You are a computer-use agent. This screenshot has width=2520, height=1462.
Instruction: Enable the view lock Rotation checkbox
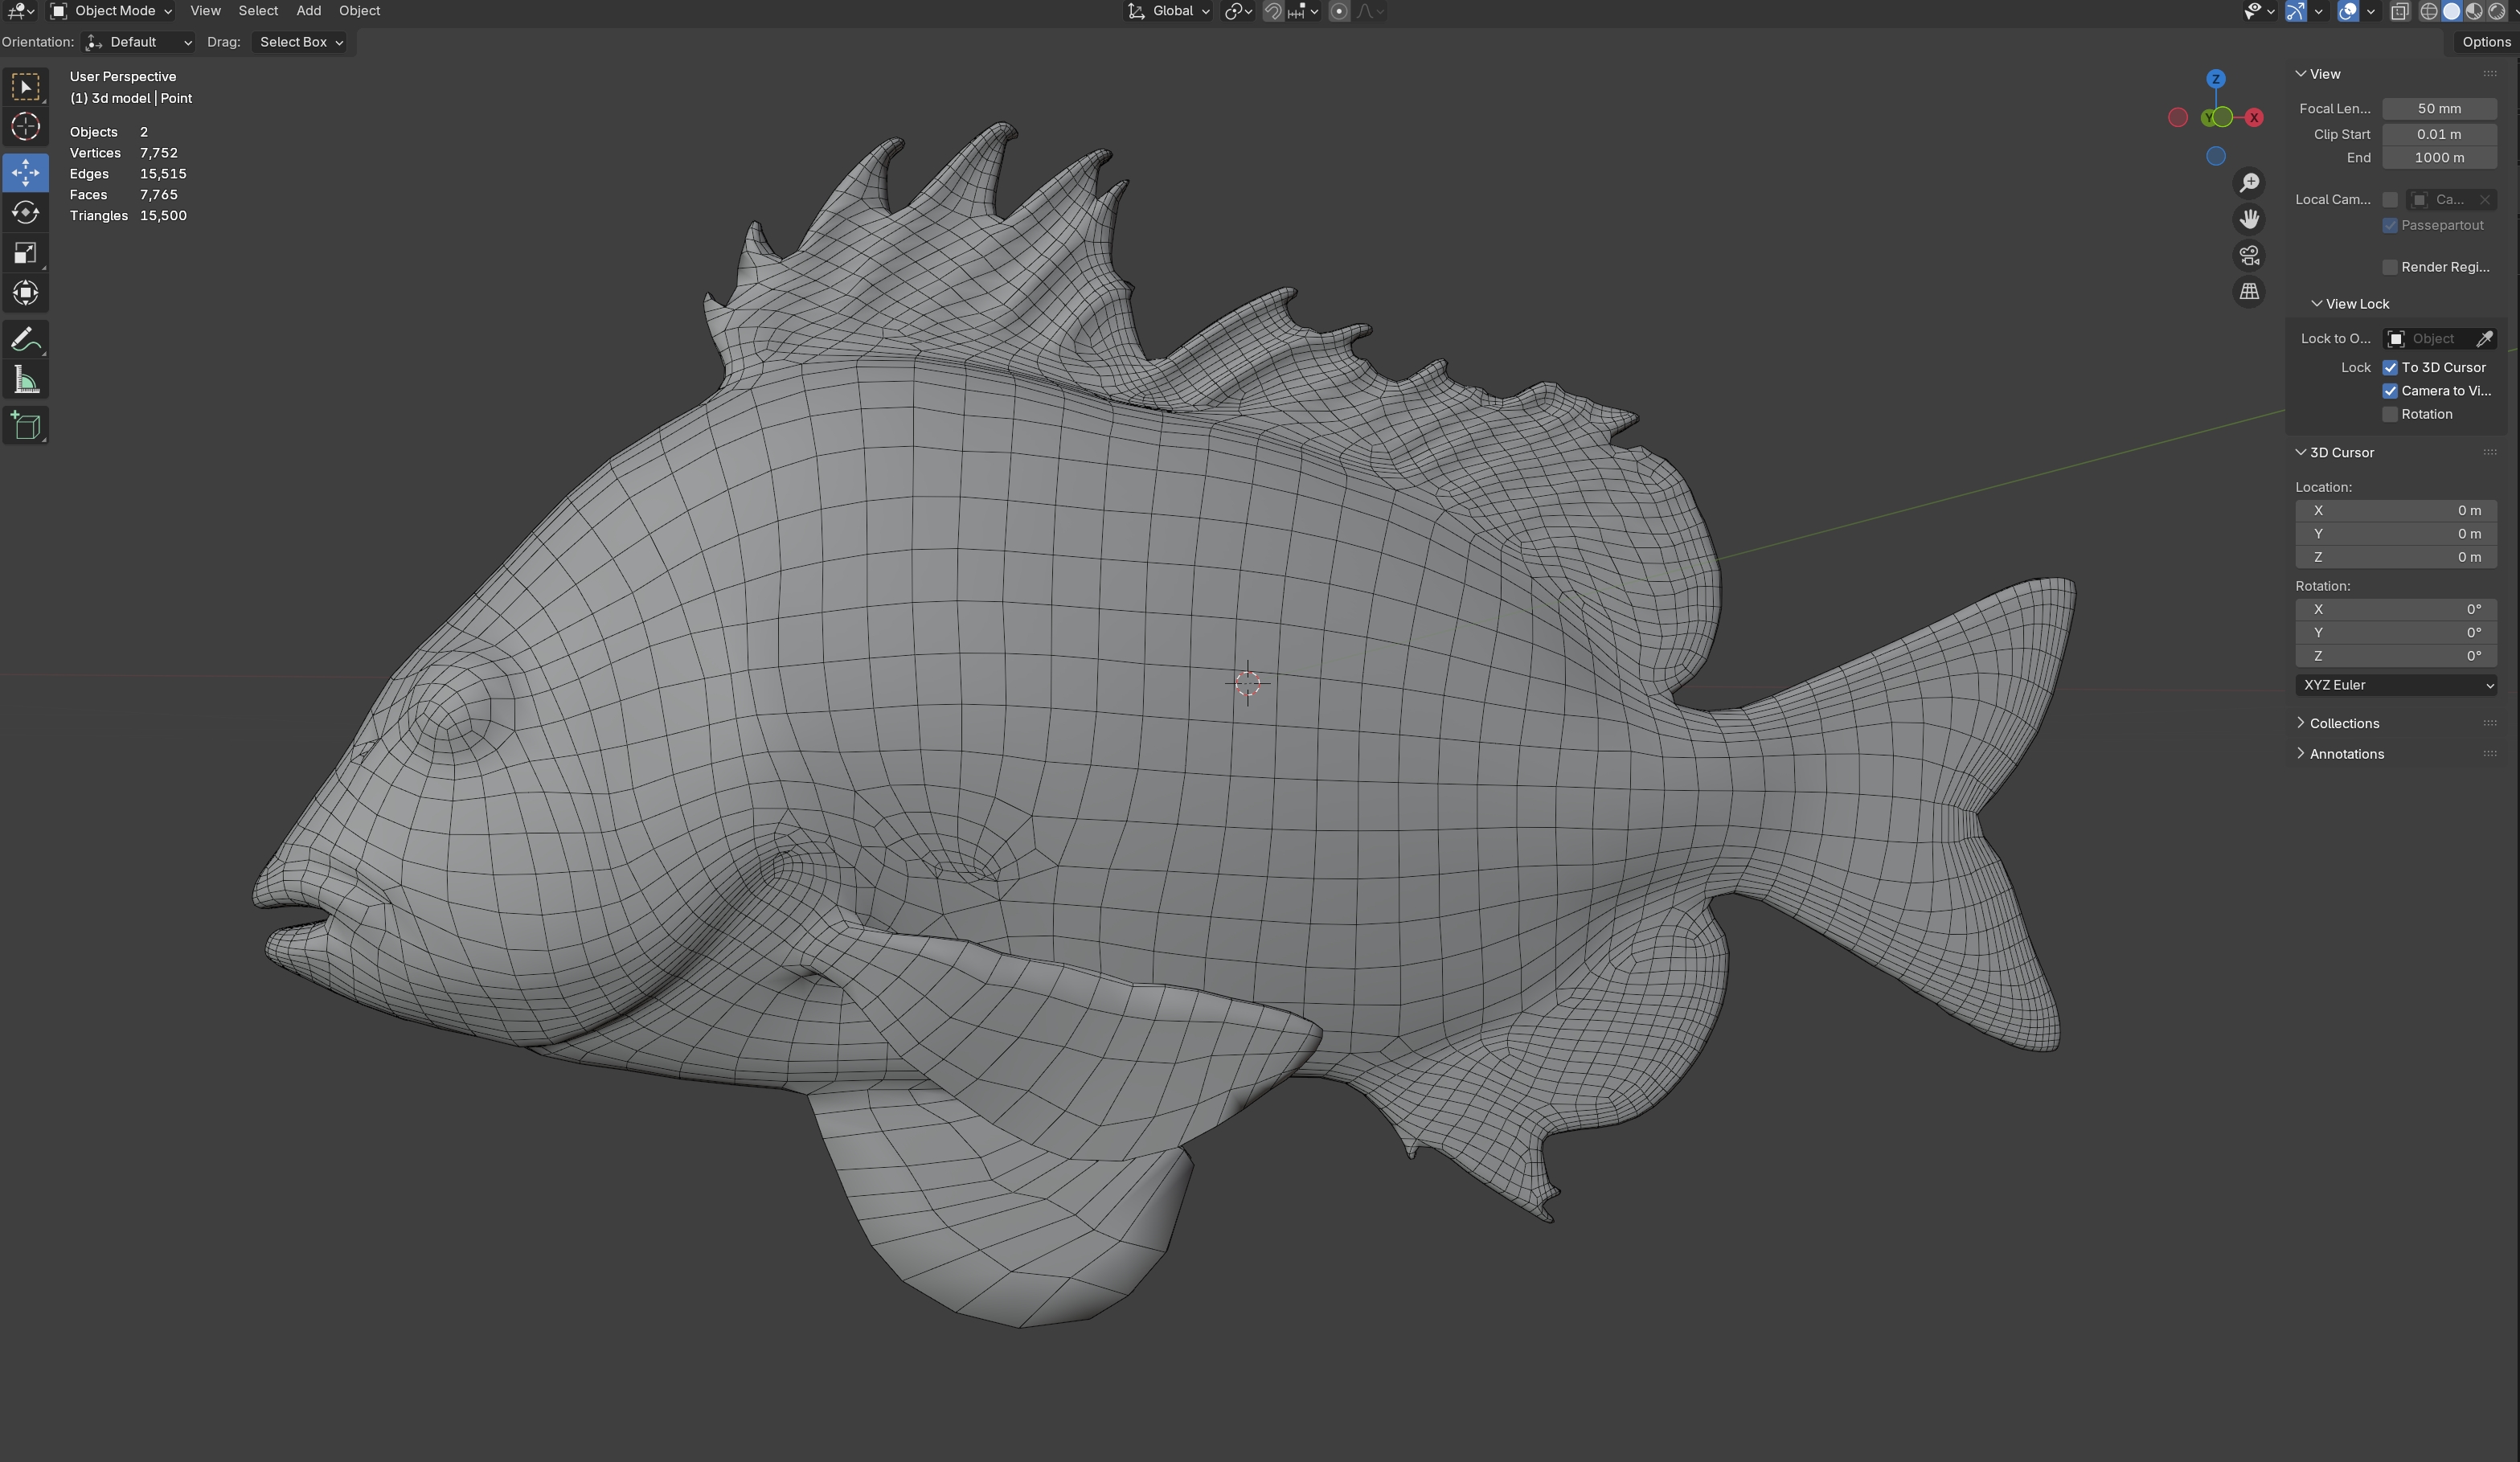click(x=2390, y=414)
